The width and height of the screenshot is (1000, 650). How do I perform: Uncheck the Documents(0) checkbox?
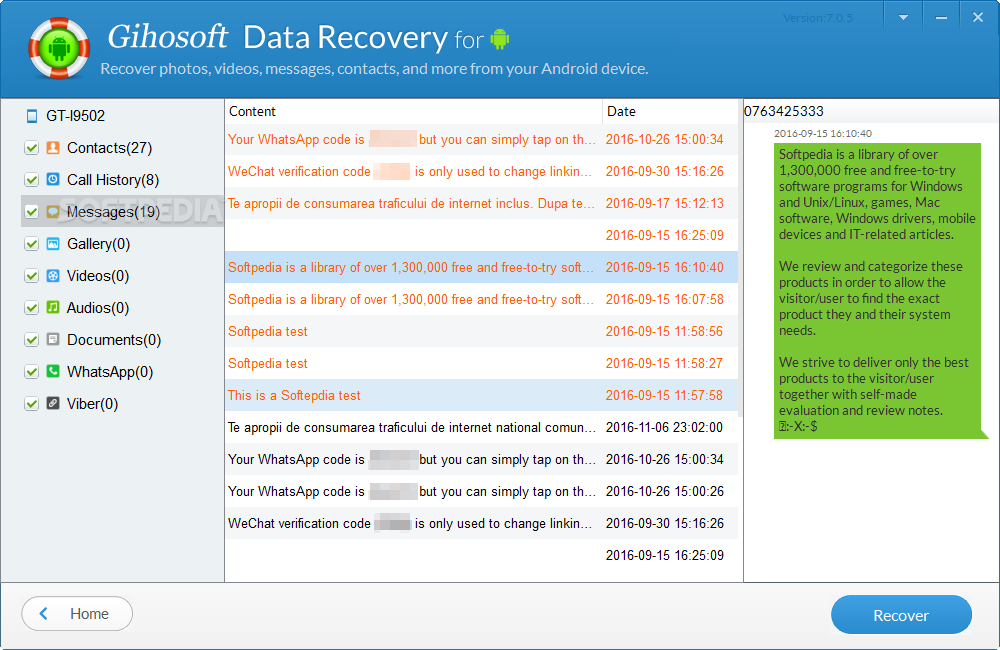31,339
